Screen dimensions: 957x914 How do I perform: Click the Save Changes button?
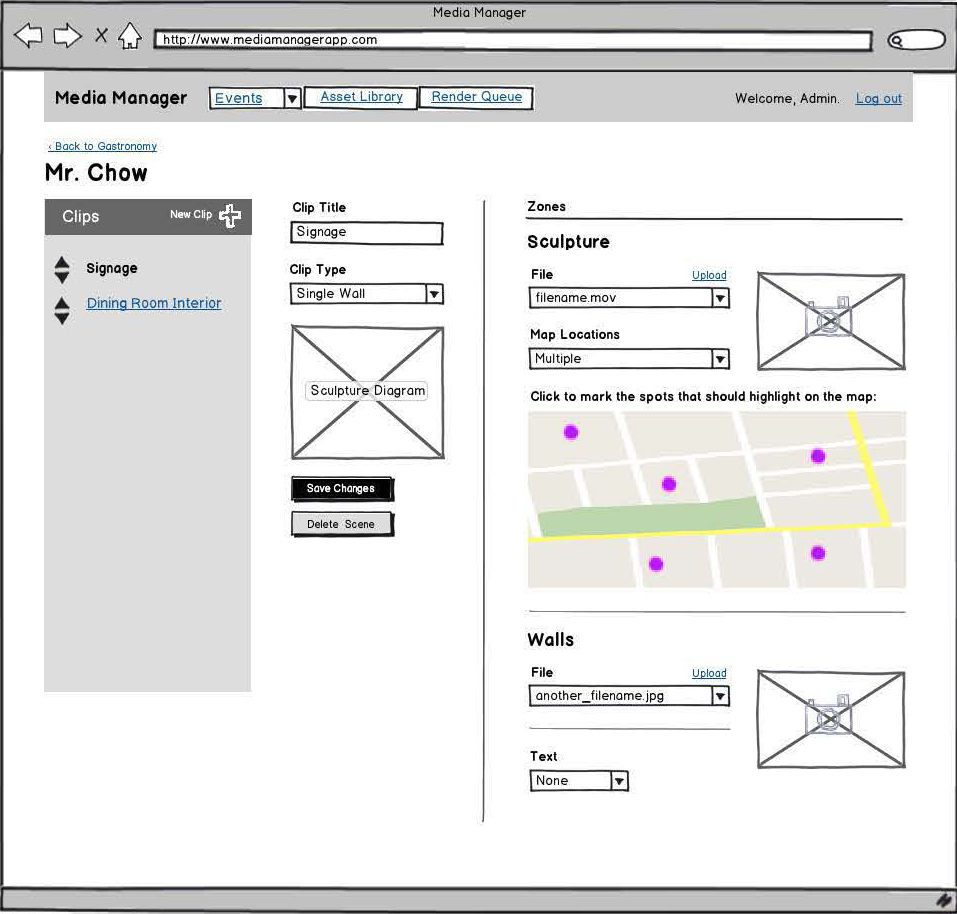tap(342, 489)
